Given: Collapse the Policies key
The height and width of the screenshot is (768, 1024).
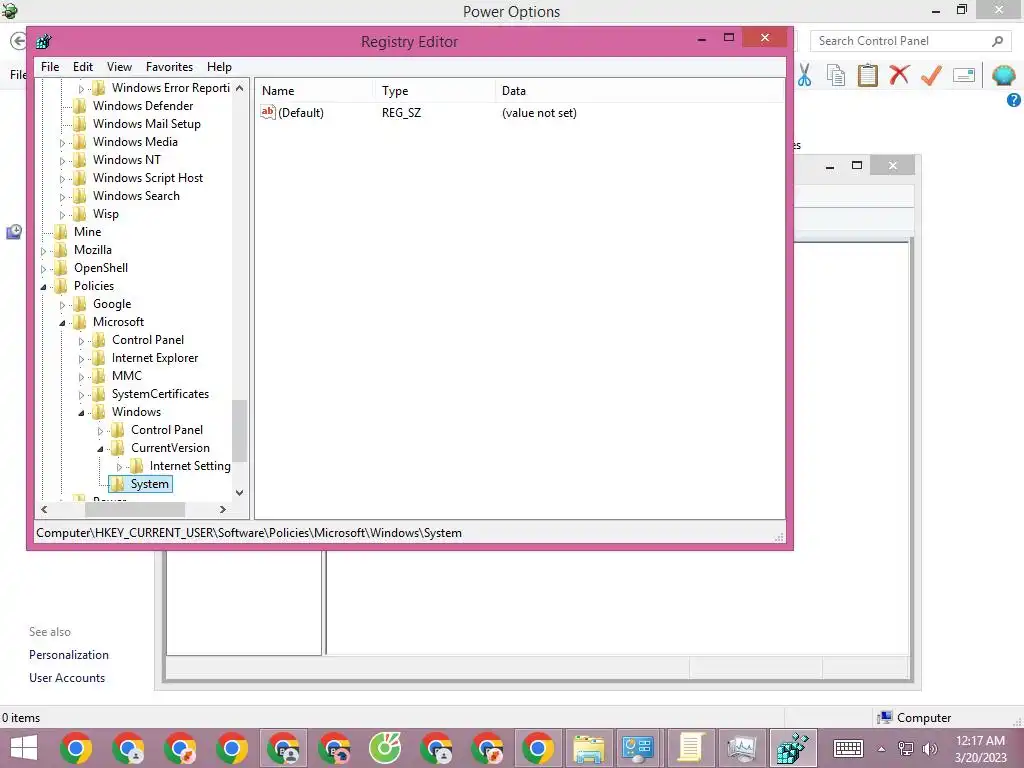Looking at the screenshot, I should tap(43, 287).
